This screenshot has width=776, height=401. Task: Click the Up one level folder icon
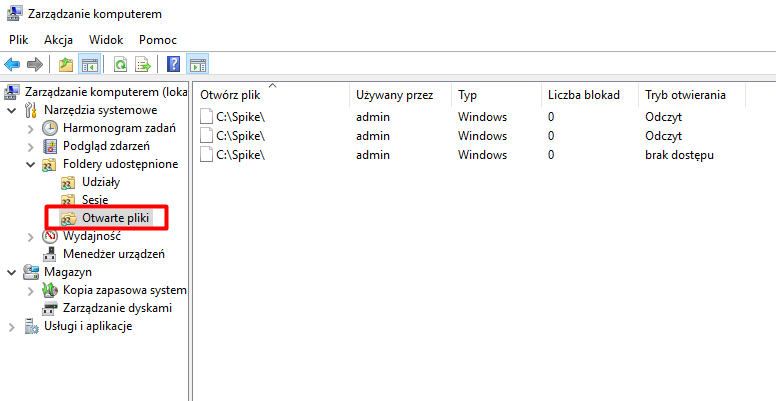(x=66, y=65)
